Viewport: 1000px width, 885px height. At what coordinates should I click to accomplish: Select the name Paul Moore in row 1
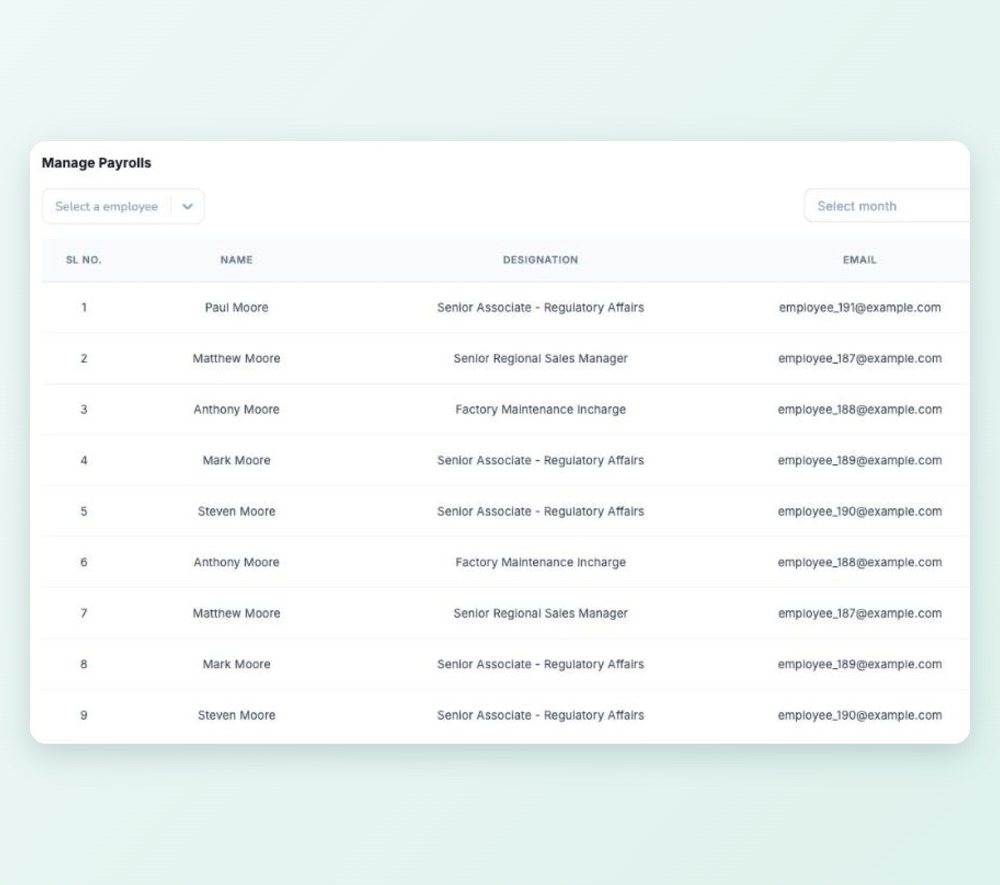tap(237, 307)
